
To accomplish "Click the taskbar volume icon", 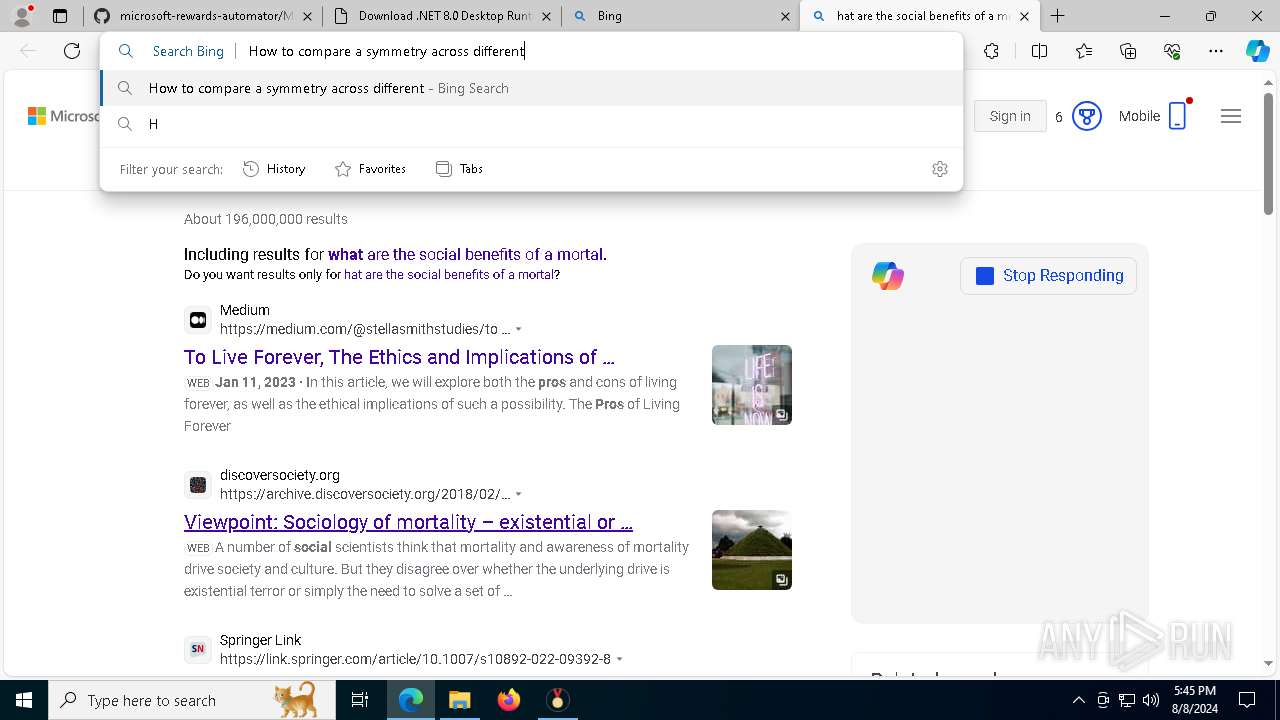I will [x=1151, y=700].
